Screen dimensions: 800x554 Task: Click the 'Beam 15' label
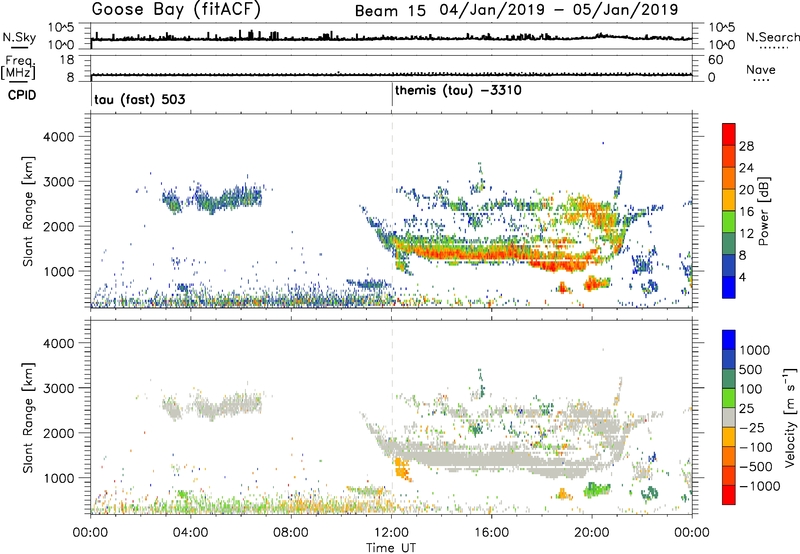point(390,10)
